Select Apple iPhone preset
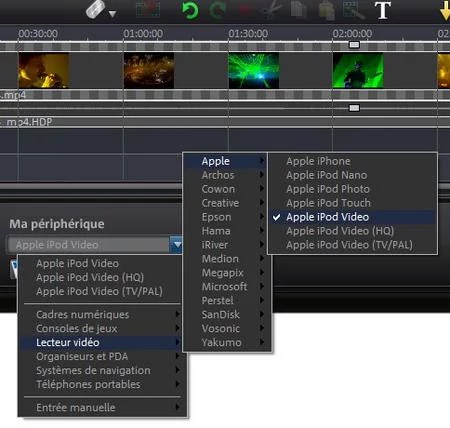450x428 pixels. coord(352,161)
